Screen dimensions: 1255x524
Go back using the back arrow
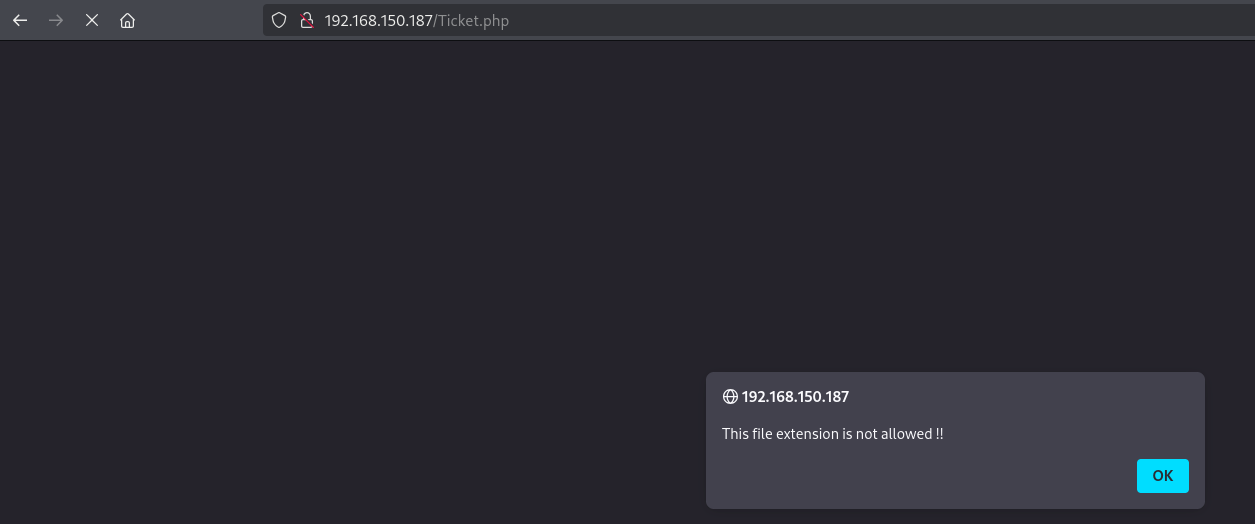[20, 20]
